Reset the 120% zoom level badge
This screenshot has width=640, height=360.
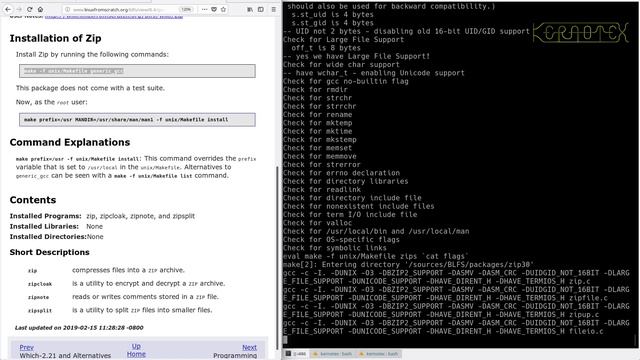tap(186, 9)
